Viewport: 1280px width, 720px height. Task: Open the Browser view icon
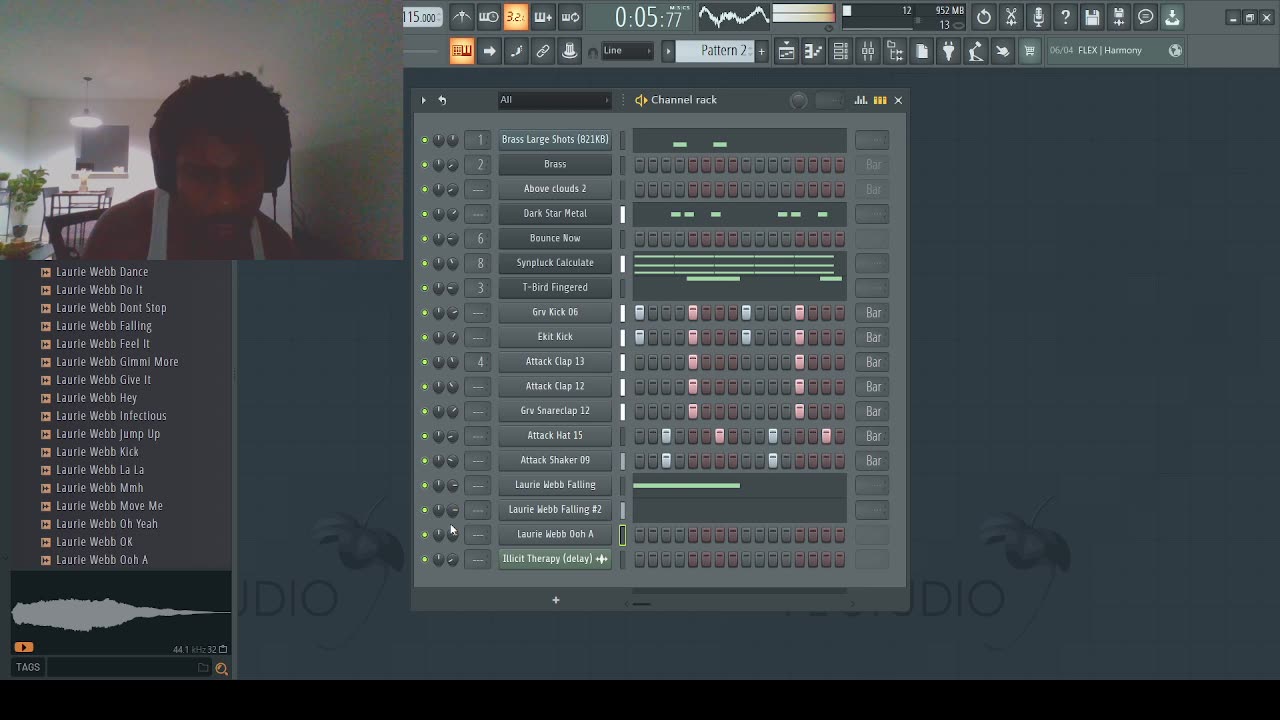(x=895, y=51)
